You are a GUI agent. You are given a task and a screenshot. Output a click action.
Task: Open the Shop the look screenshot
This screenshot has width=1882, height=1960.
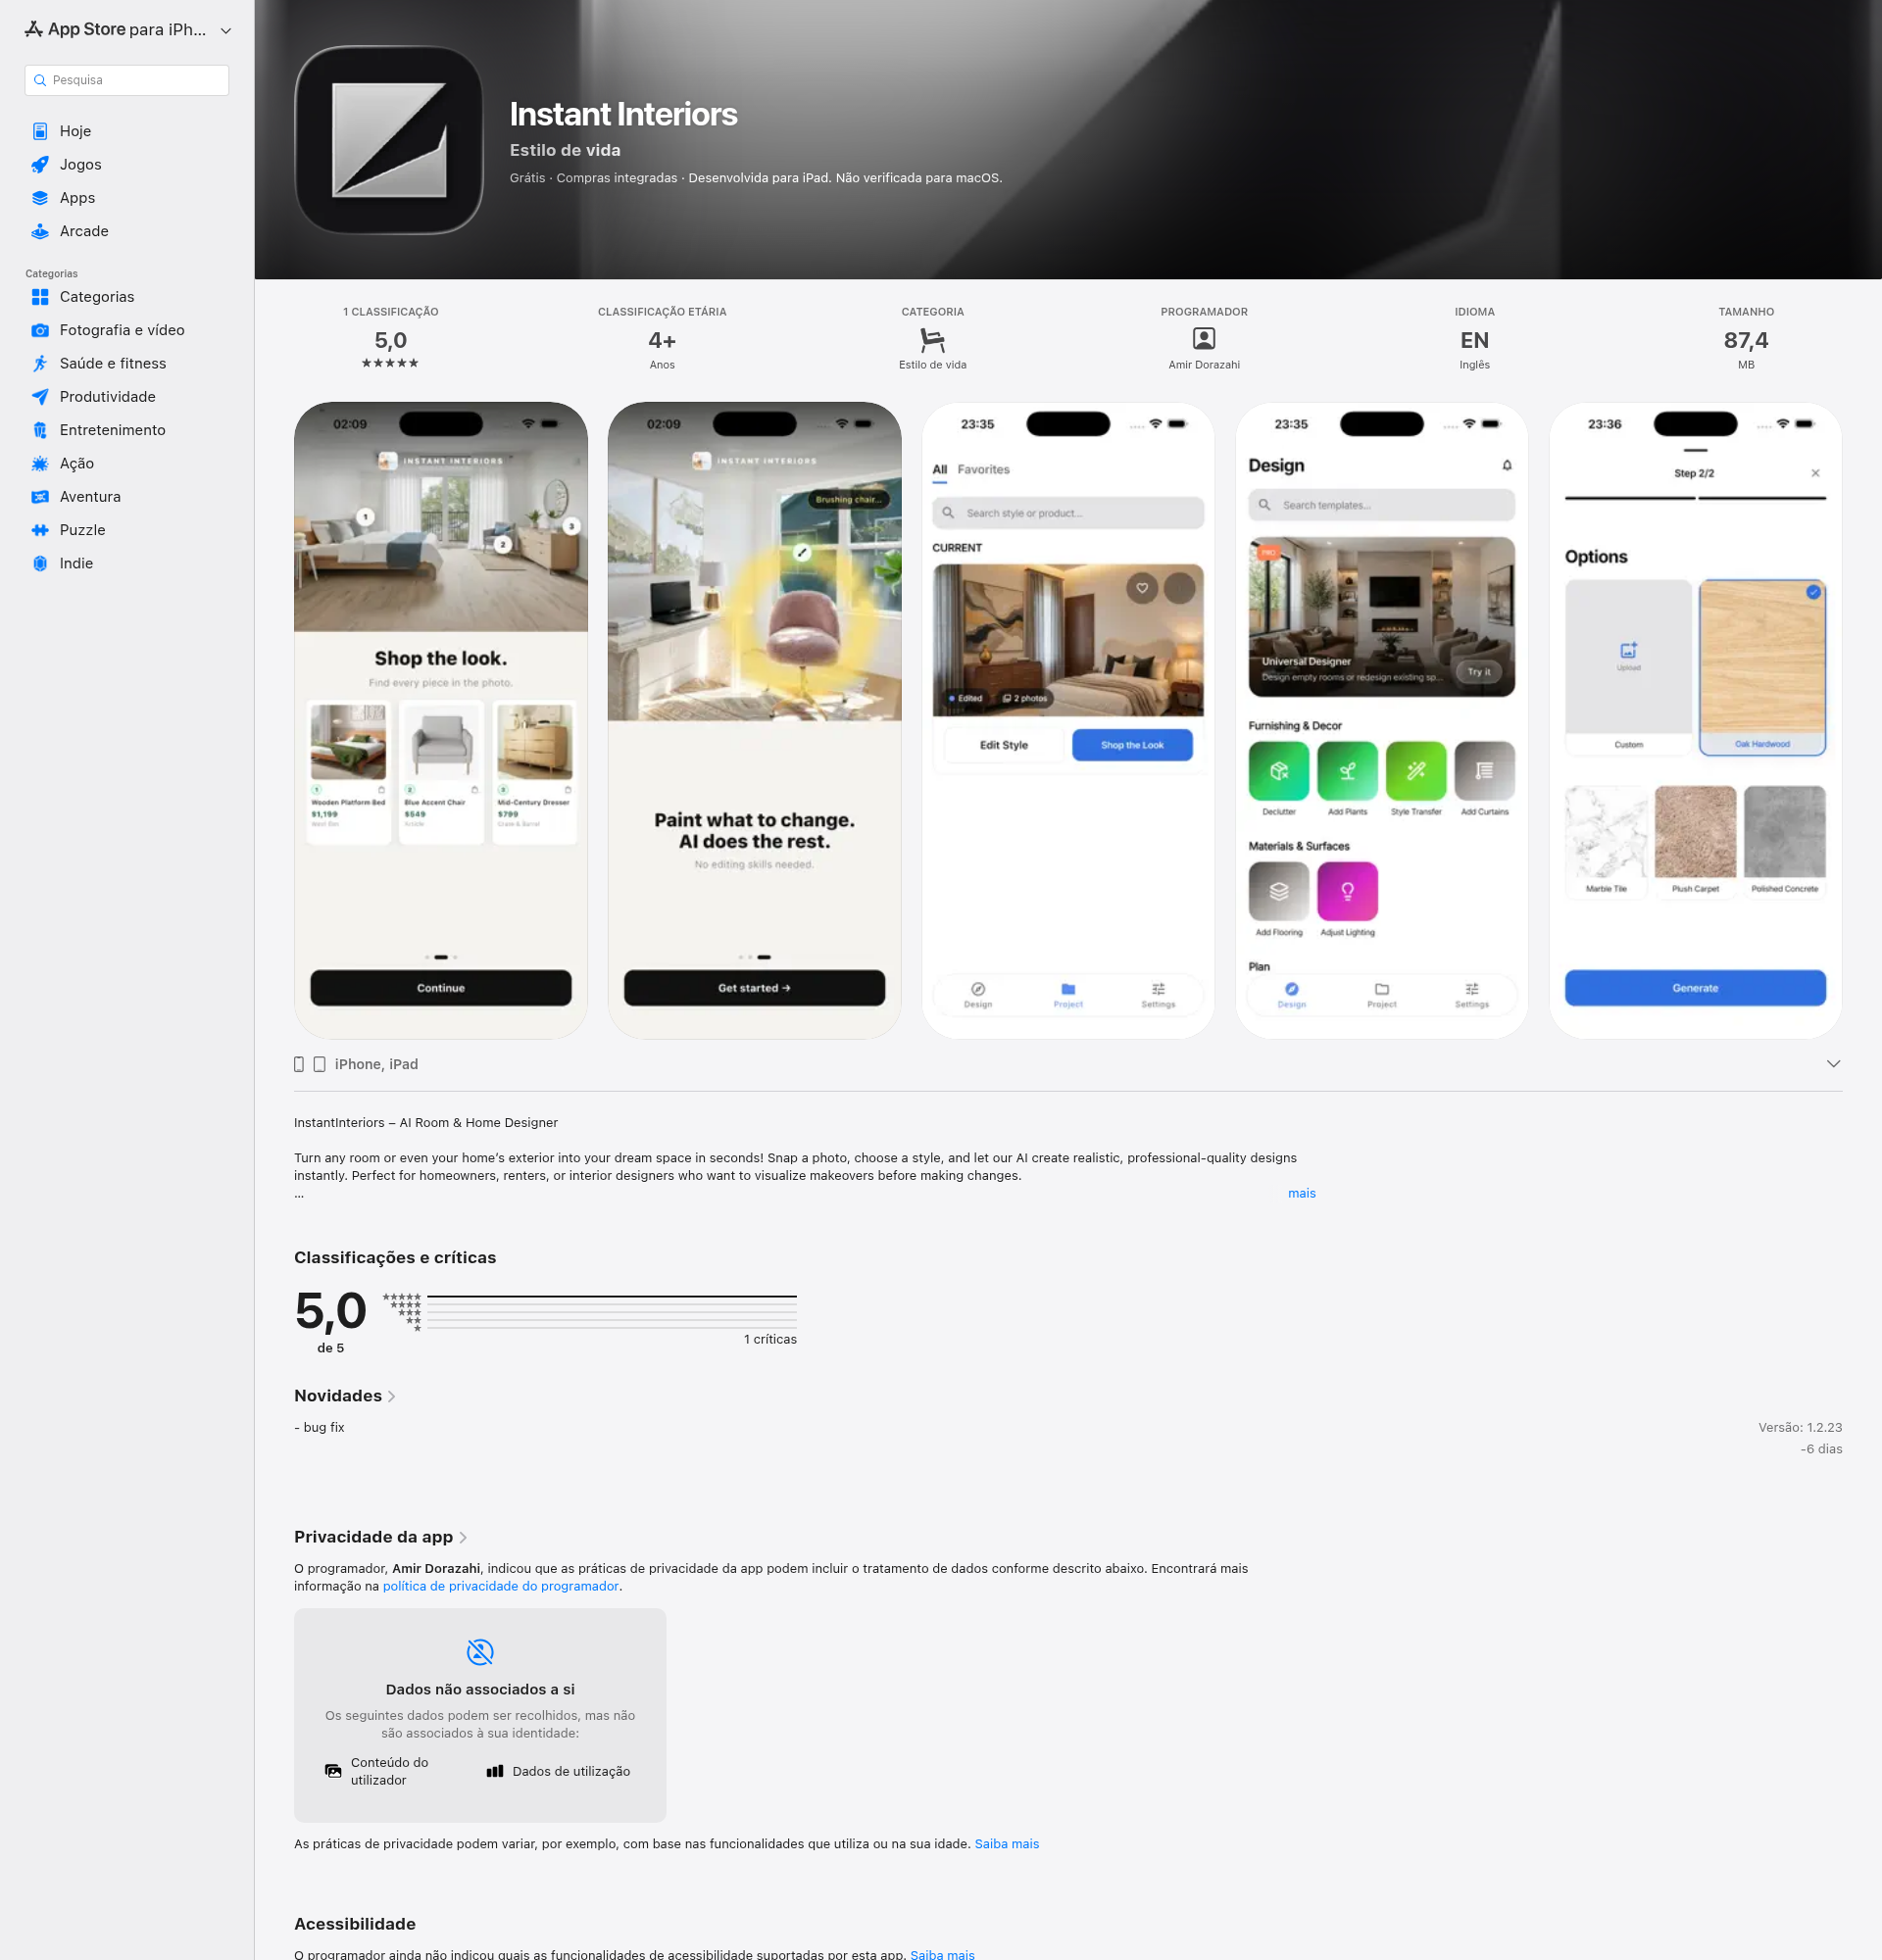(441, 721)
